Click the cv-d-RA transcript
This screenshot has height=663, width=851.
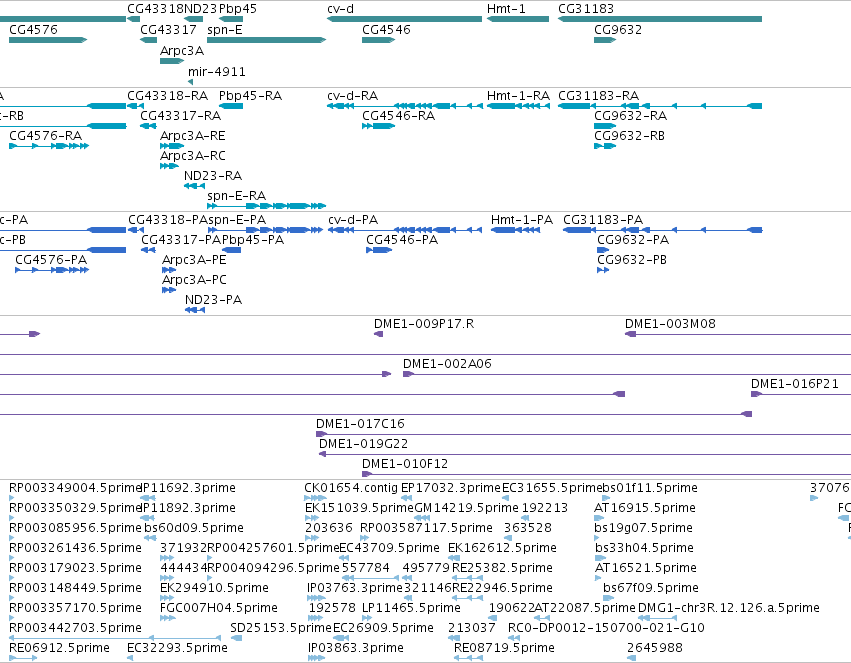(405, 106)
